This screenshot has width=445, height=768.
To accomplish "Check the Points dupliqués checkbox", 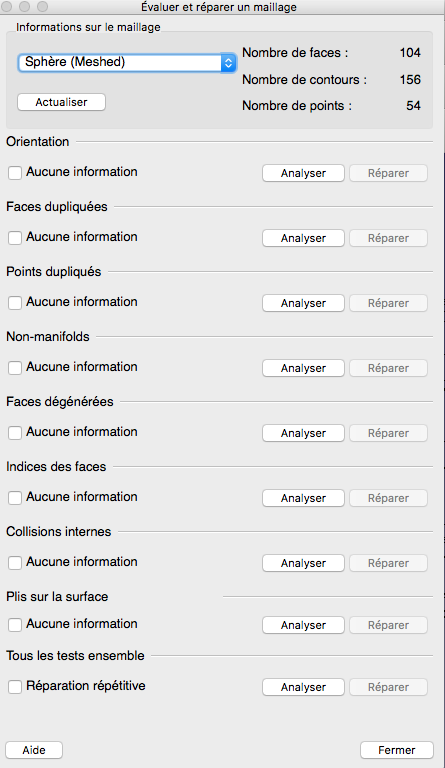I will pos(15,303).
